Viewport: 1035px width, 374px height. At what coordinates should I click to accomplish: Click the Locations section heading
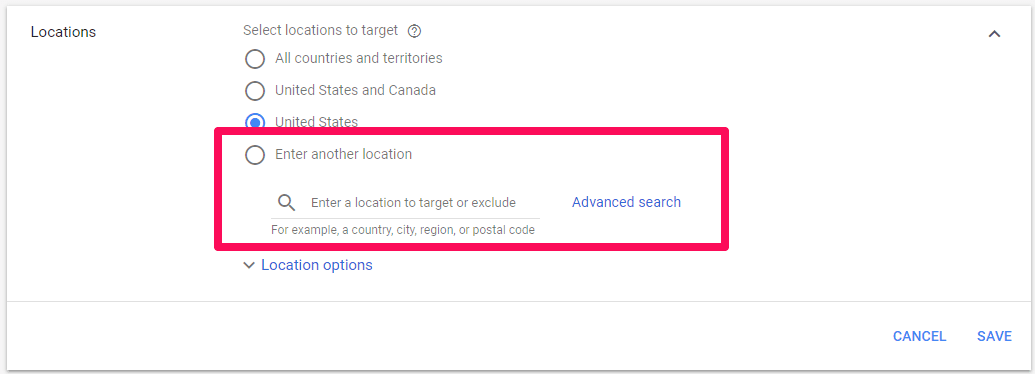tap(63, 32)
